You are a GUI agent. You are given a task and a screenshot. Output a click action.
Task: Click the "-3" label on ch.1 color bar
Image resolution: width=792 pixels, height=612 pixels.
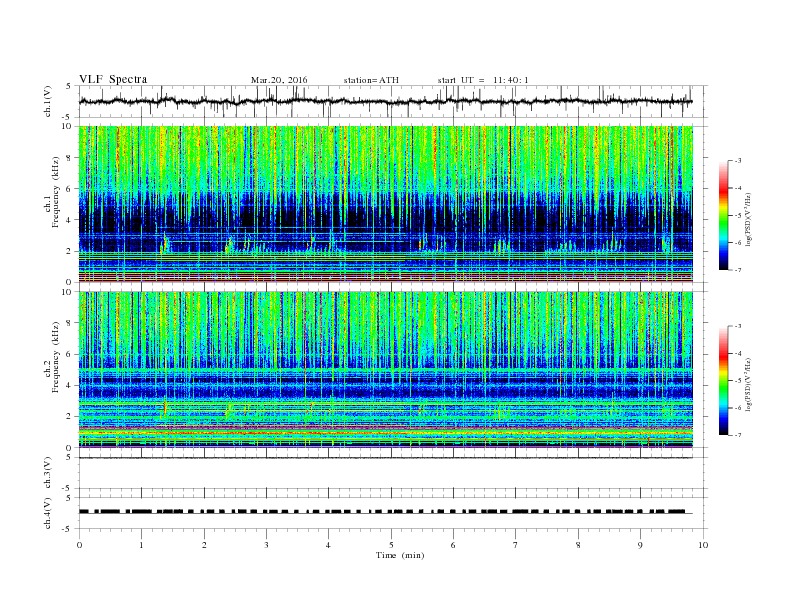pyautogui.click(x=737, y=161)
